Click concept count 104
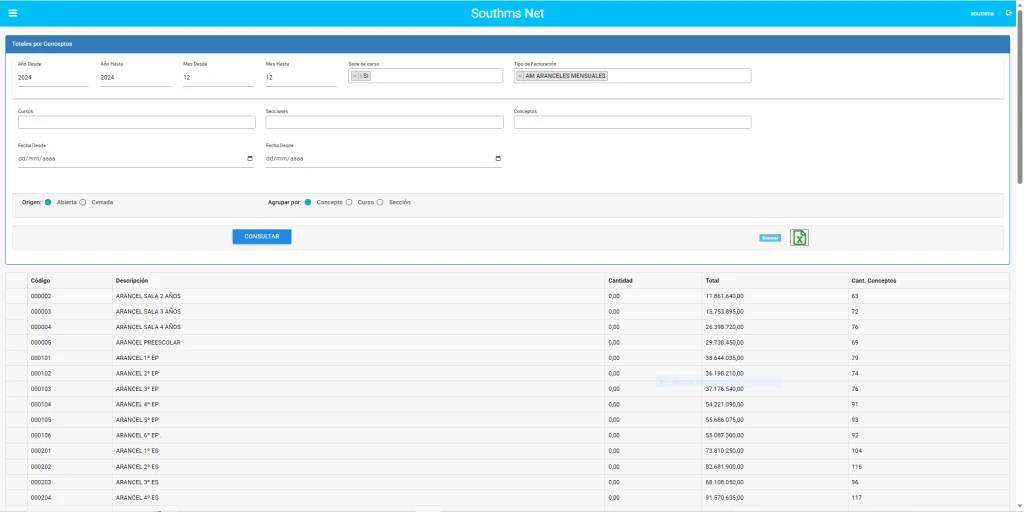1024x512 pixels. 856,451
